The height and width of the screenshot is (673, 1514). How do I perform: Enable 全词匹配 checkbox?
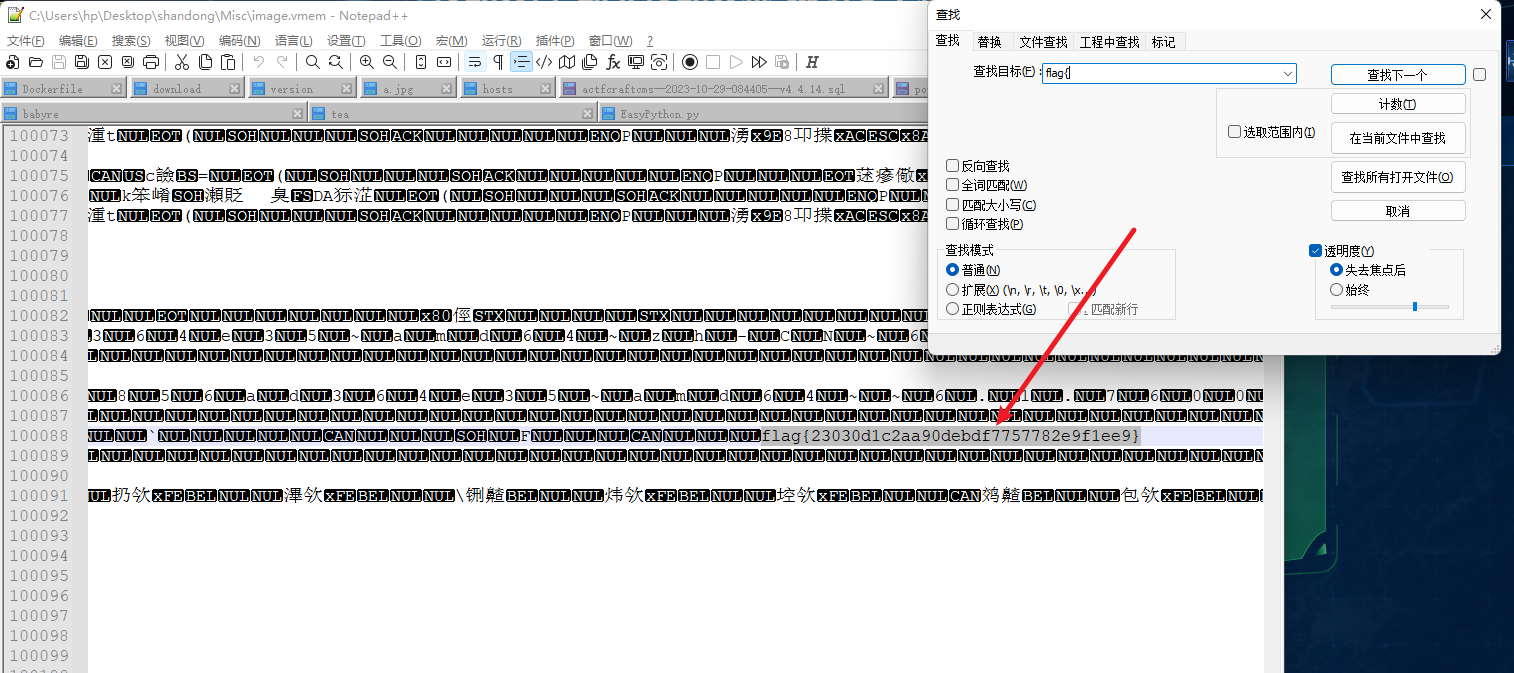pos(953,185)
